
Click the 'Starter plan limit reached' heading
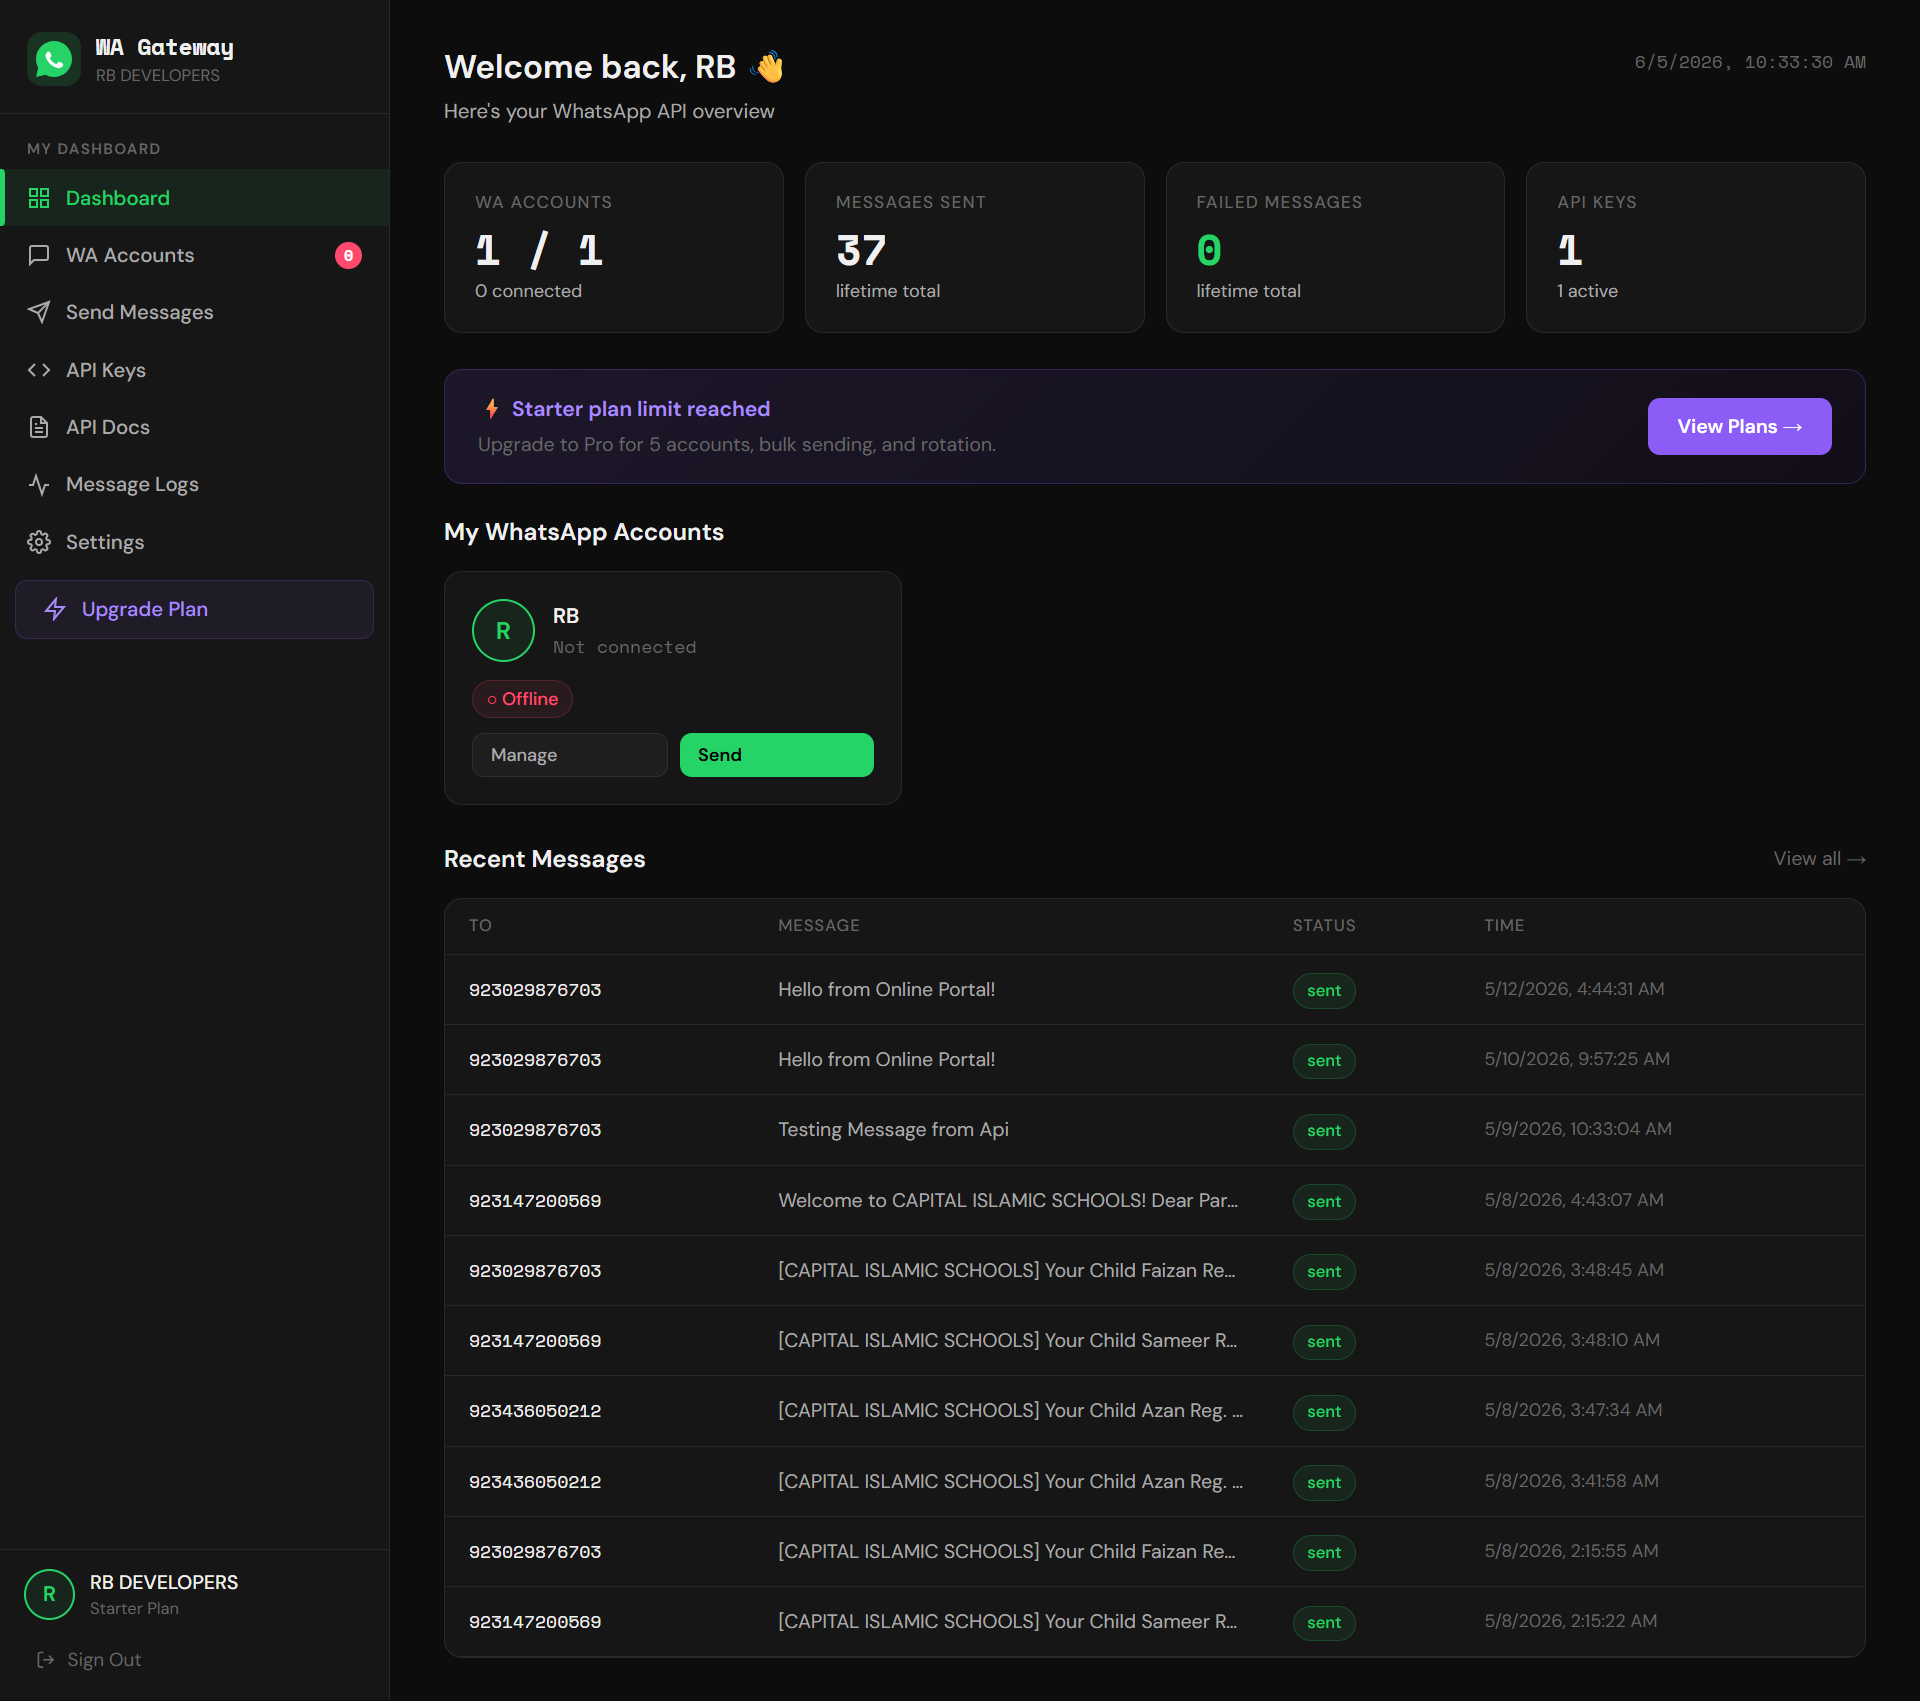(641, 409)
